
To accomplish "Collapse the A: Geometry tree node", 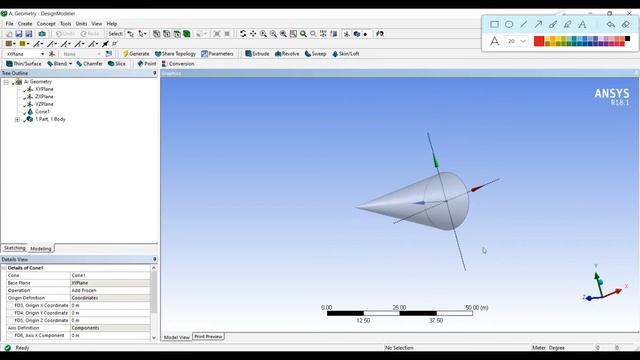I will (6, 82).
